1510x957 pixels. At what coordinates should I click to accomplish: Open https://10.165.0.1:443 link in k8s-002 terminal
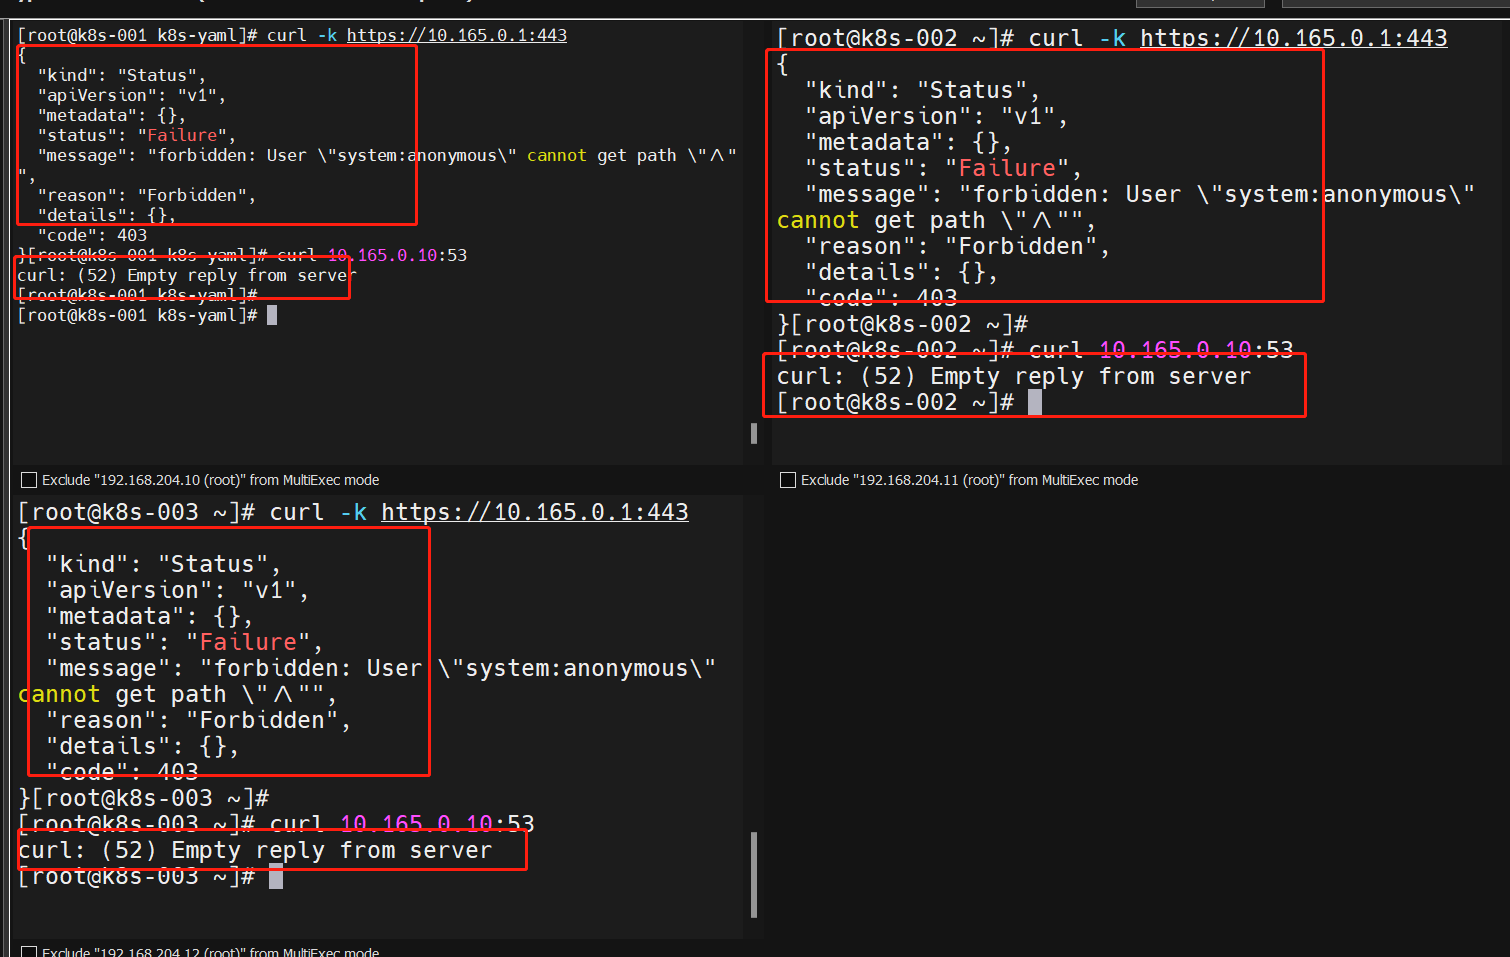[1294, 38]
